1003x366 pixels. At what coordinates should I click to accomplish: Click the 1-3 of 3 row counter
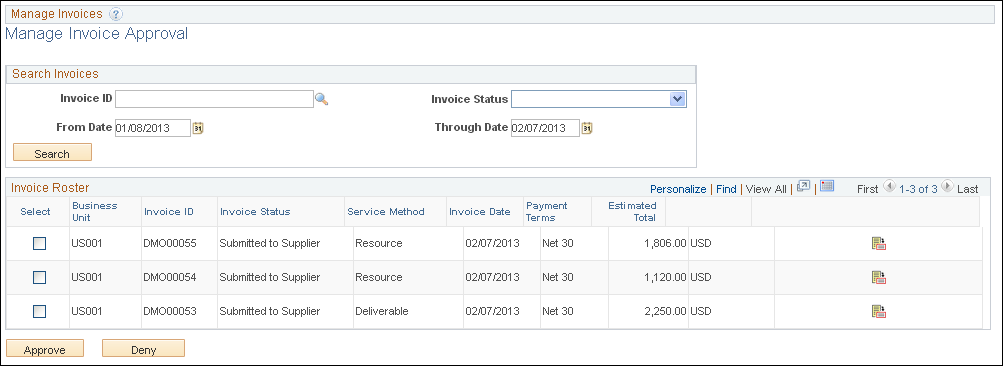918,189
